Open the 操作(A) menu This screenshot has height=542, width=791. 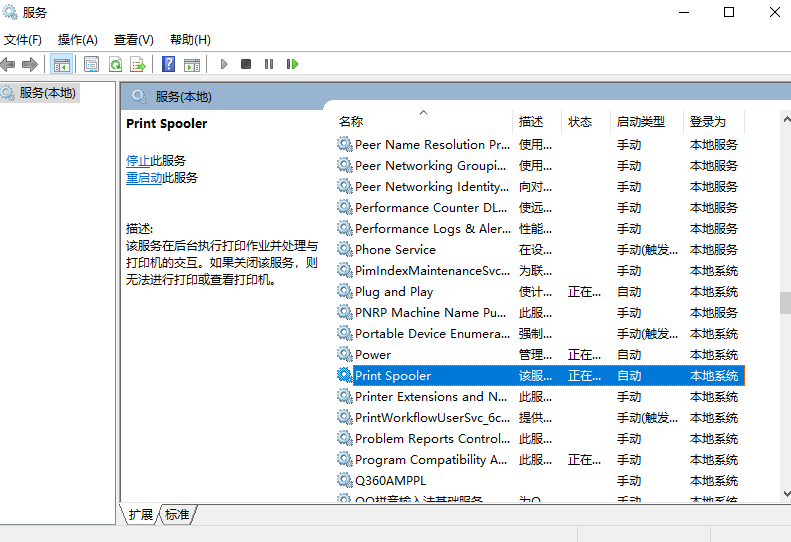tap(77, 40)
